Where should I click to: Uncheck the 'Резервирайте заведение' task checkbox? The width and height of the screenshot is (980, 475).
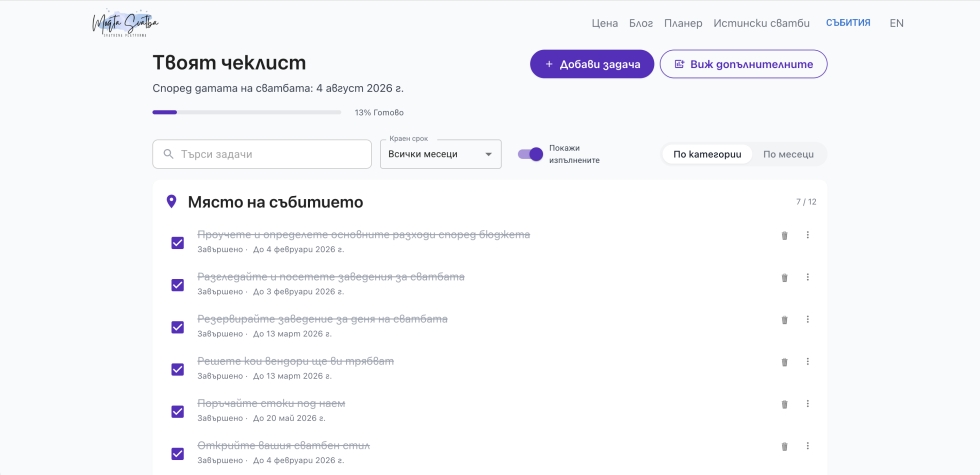click(178, 327)
